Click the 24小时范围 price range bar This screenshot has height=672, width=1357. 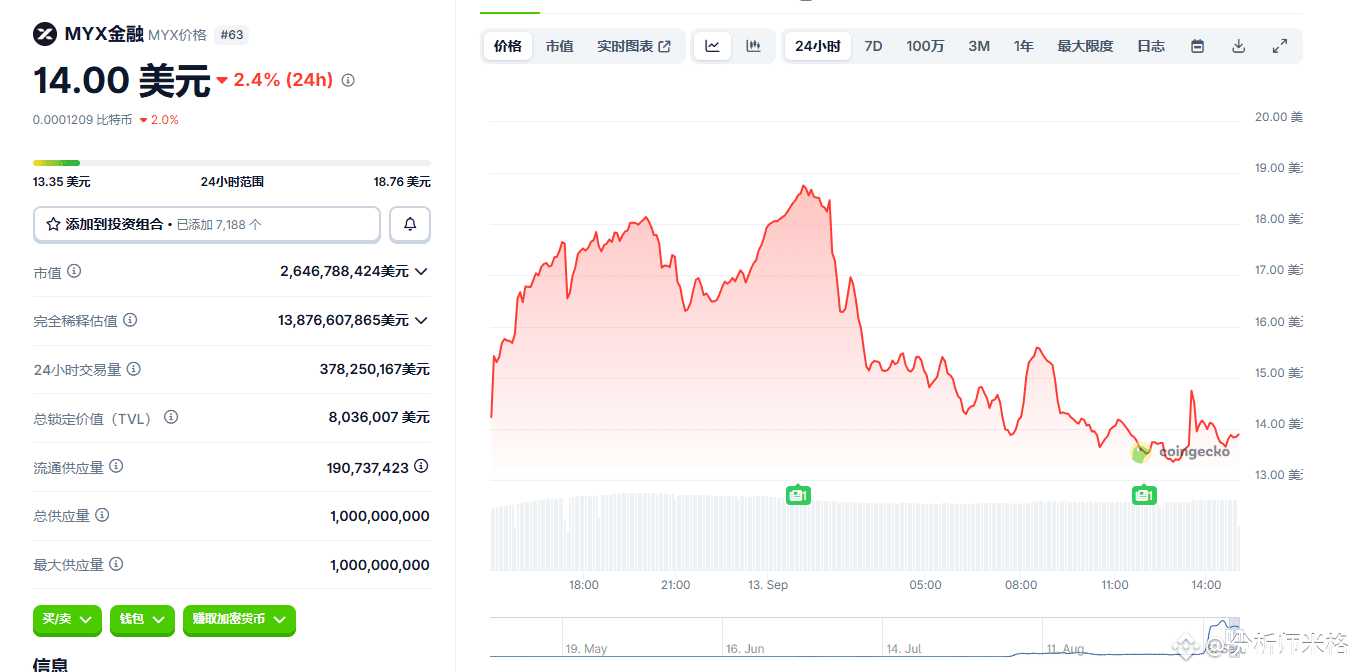coord(232,162)
